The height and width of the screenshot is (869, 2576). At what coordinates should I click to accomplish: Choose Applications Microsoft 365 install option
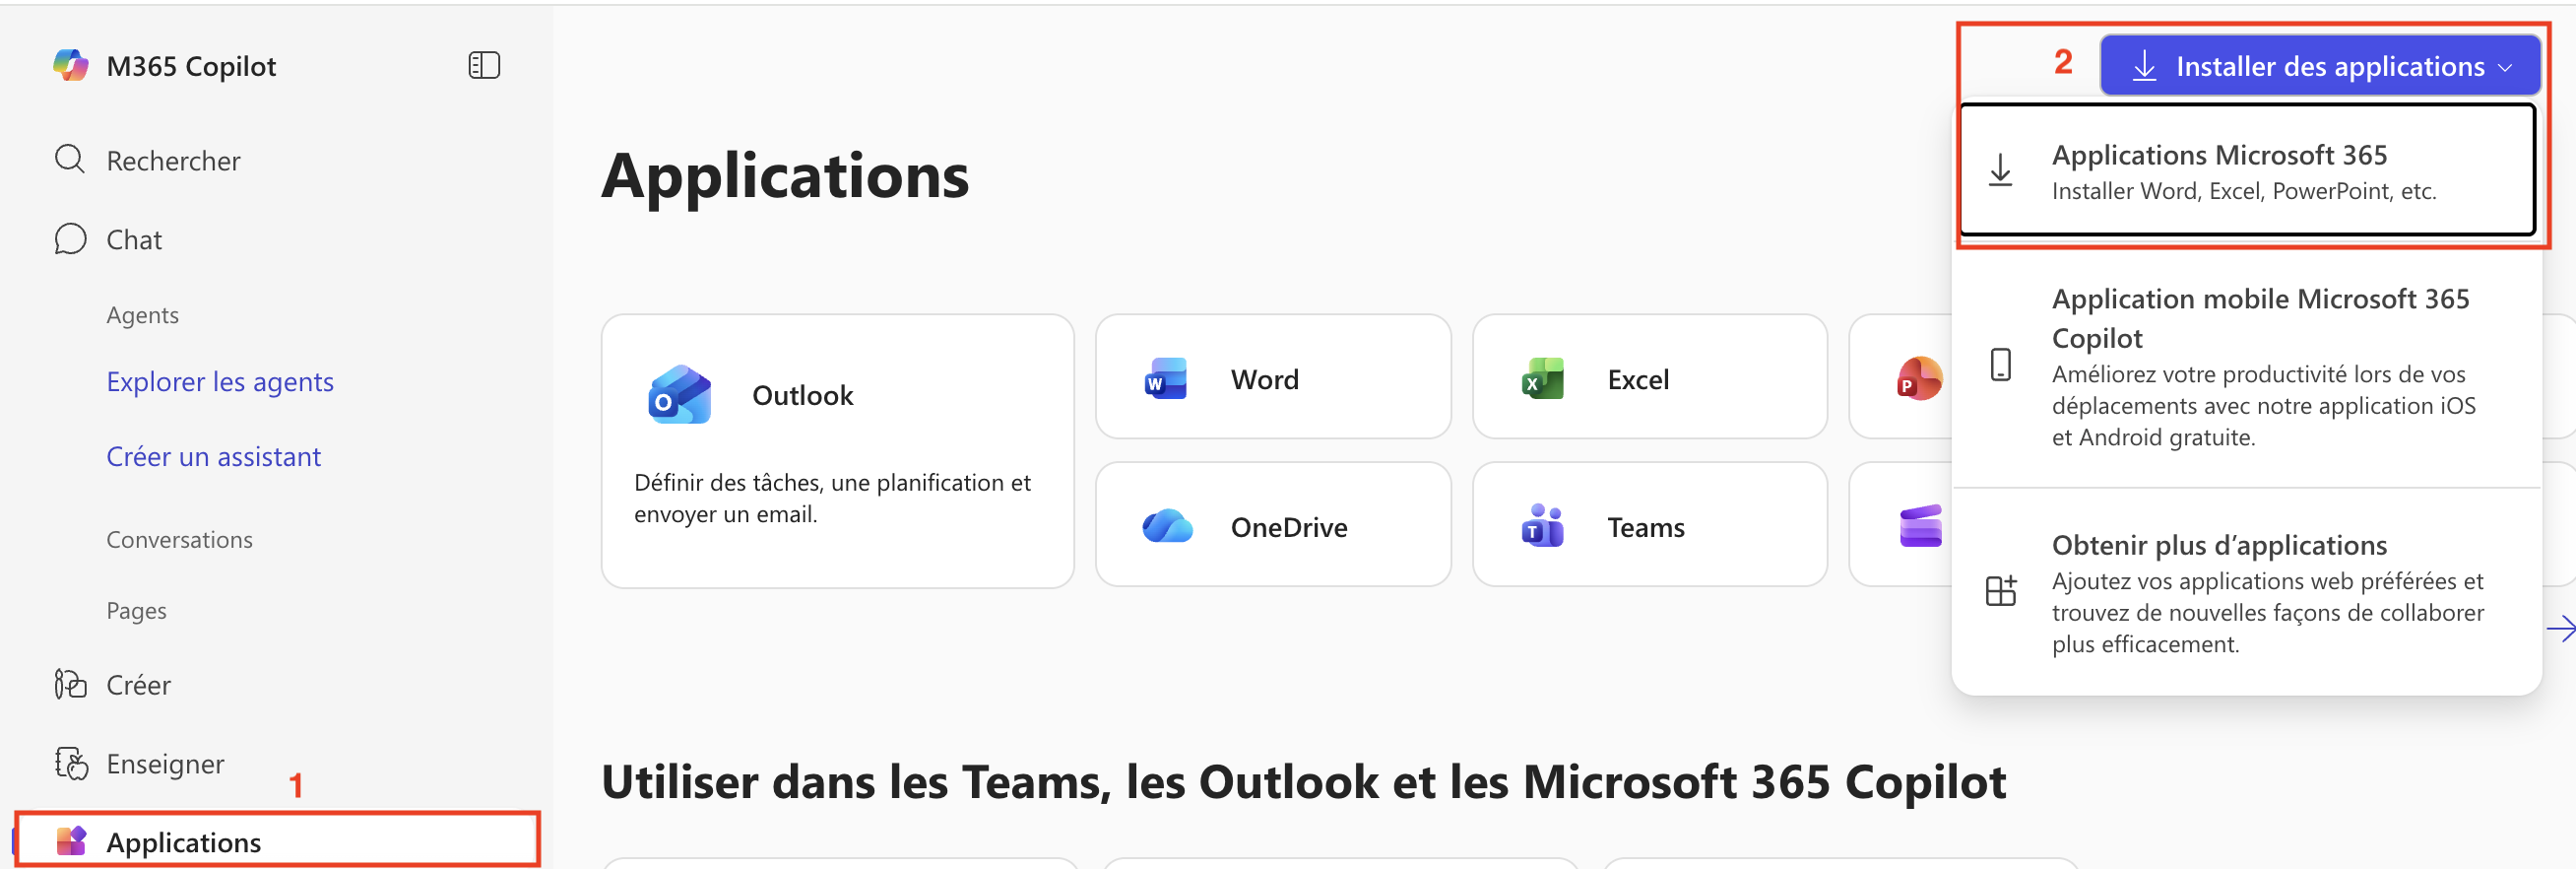coord(2244,171)
